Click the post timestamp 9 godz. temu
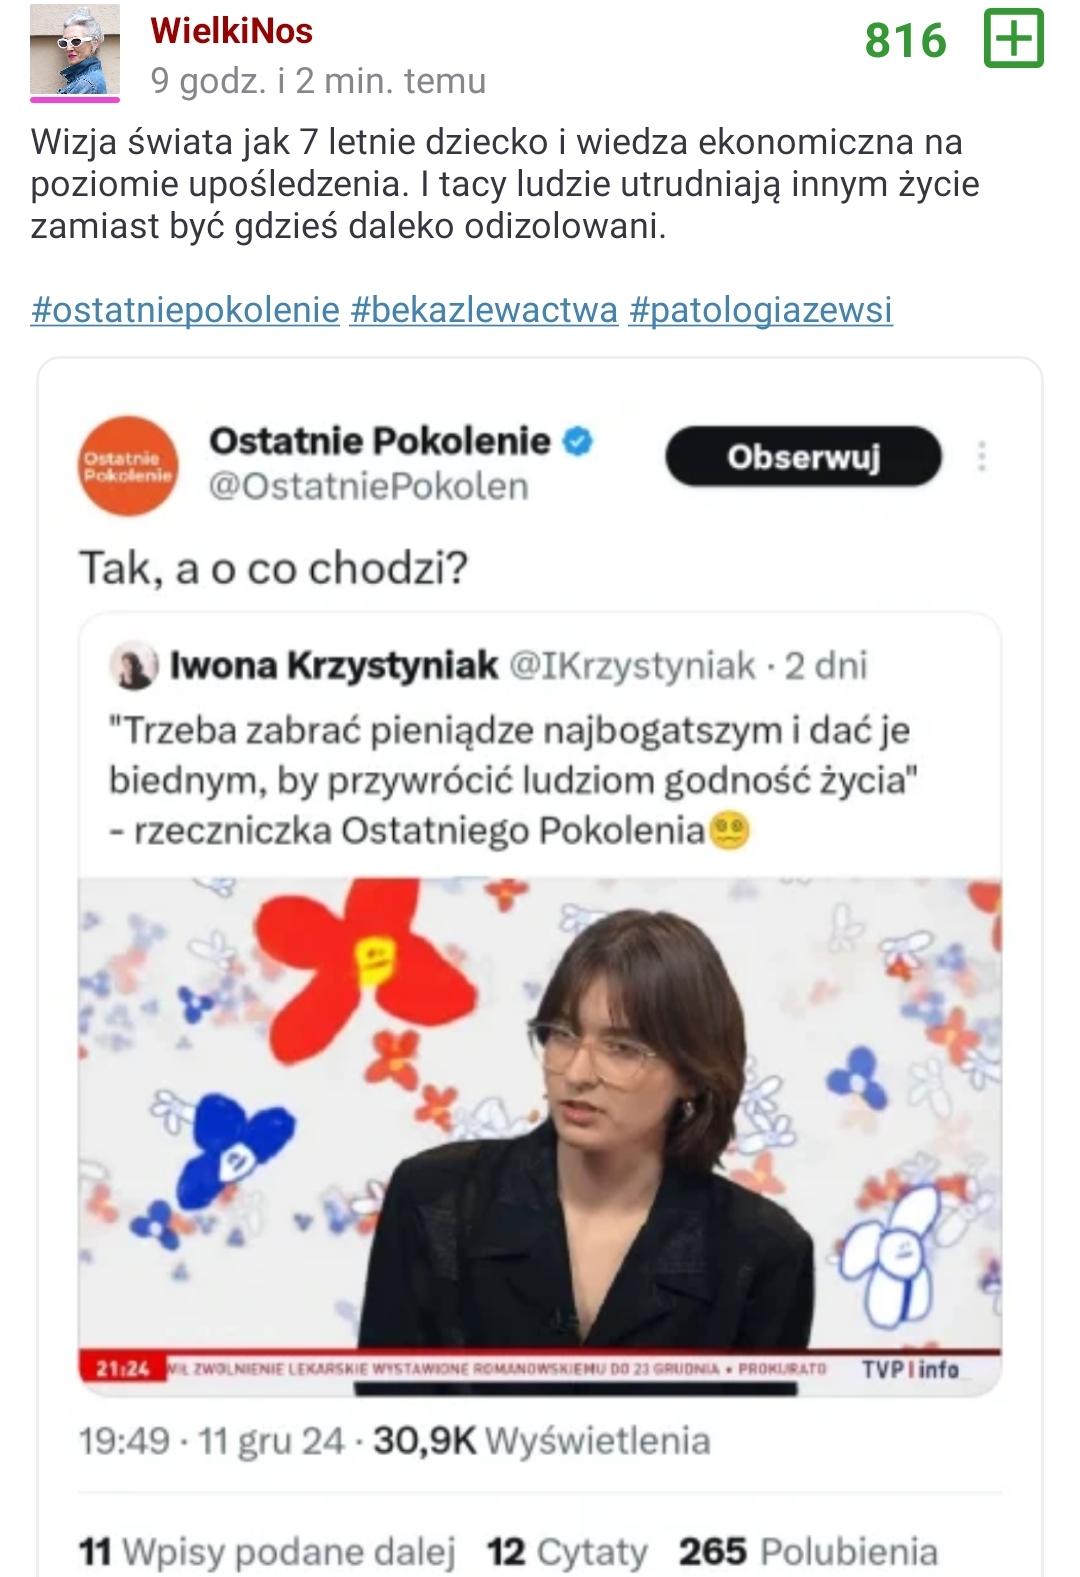Screen dimensions: 1080x1577 point(318,81)
